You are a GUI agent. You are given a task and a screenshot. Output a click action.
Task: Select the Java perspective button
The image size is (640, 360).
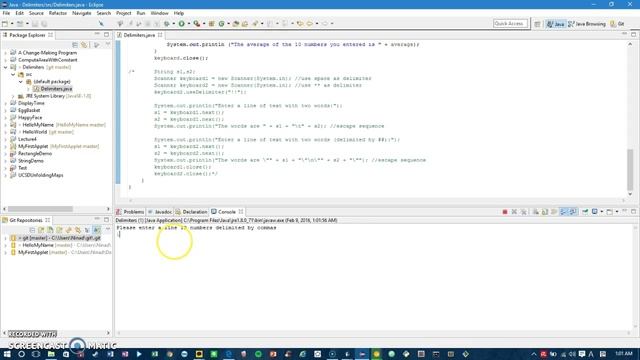(x=556, y=24)
